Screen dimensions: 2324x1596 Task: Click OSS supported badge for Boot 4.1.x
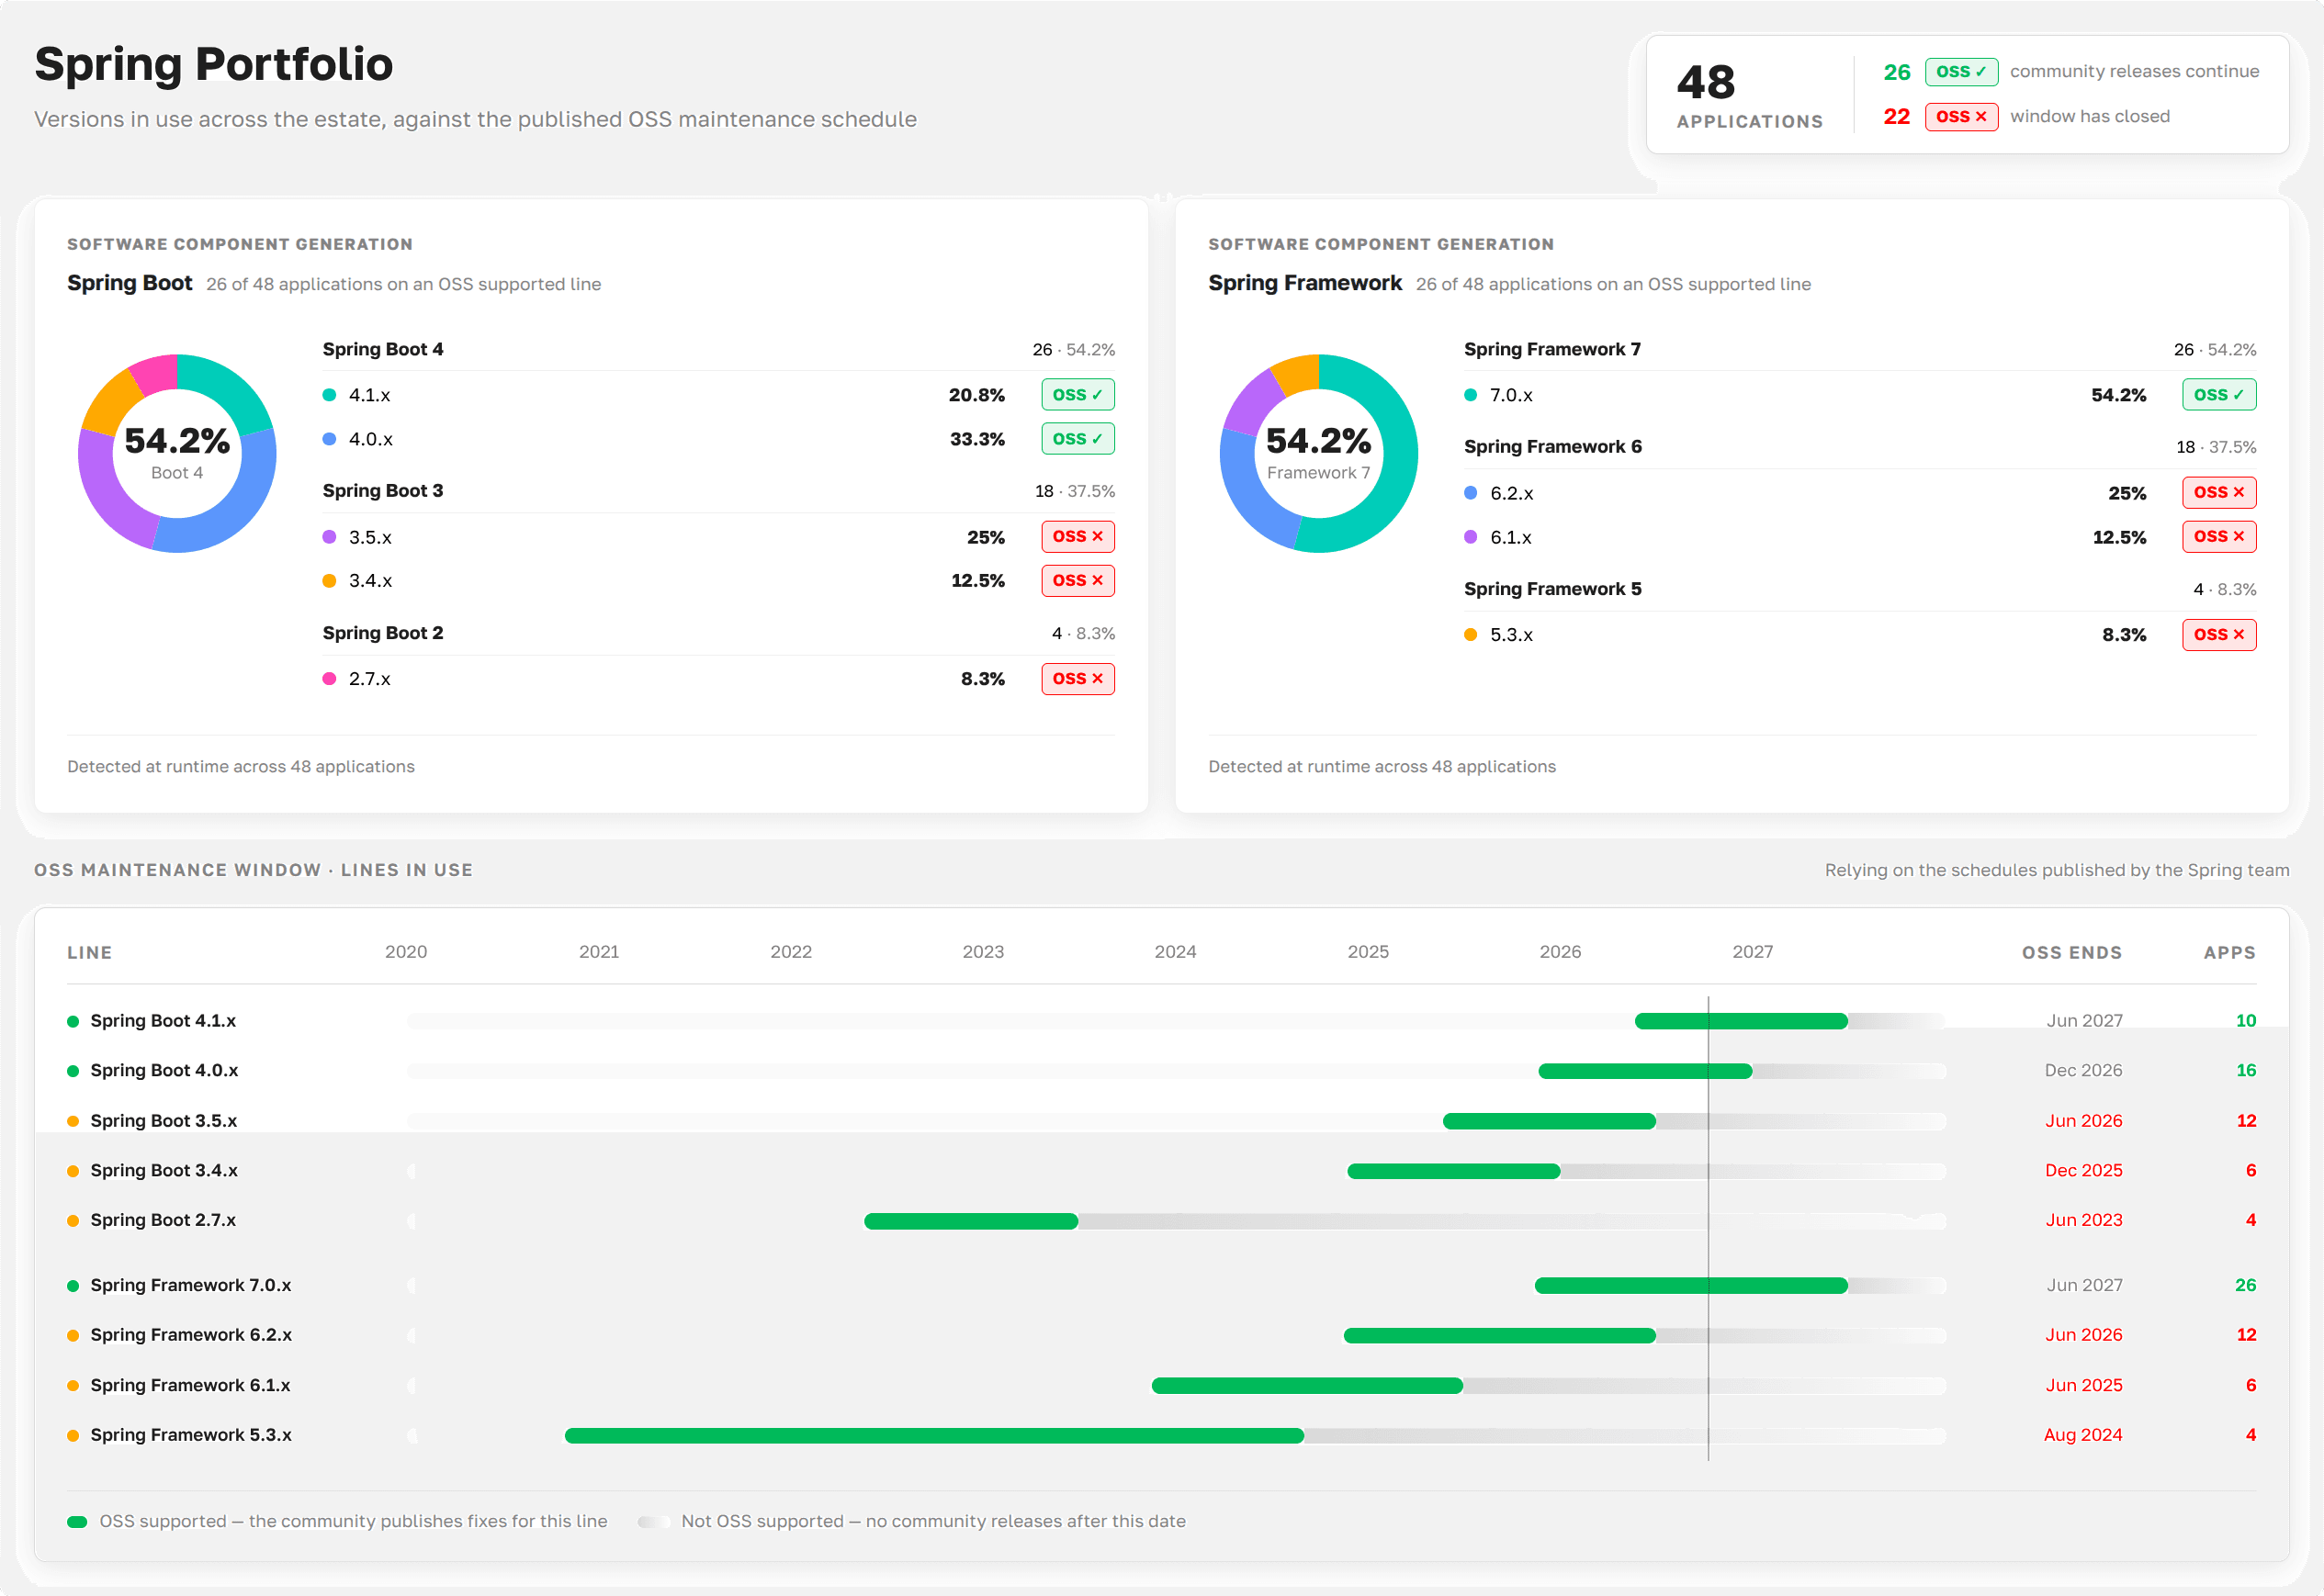tap(1077, 394)
